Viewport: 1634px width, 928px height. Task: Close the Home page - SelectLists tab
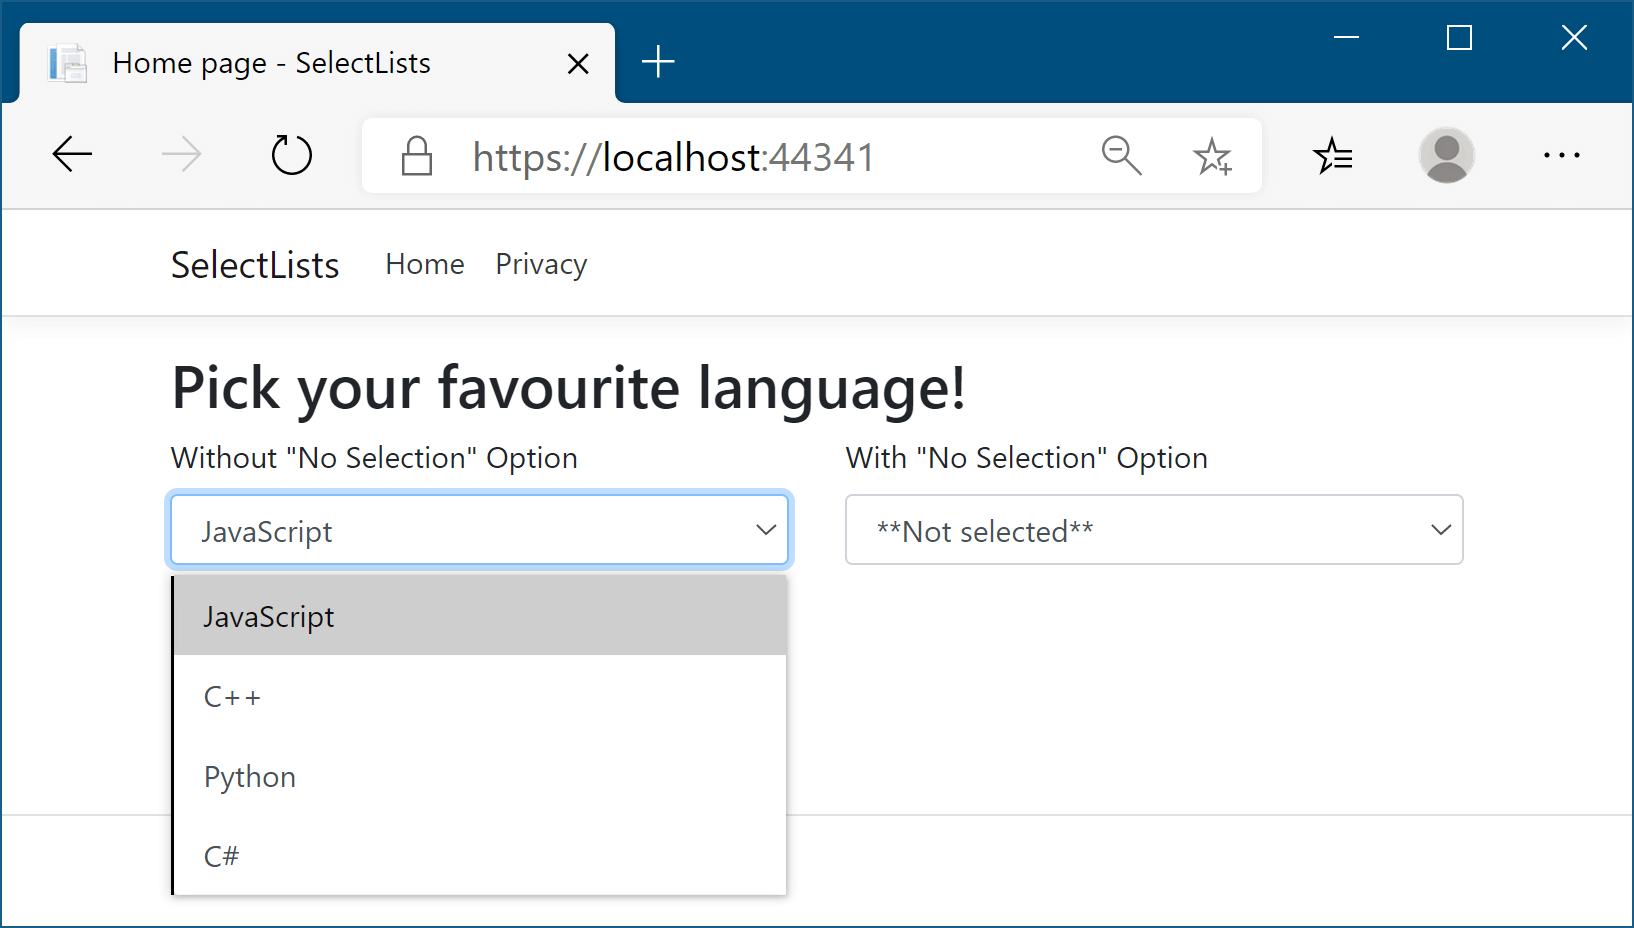[577, 64]
